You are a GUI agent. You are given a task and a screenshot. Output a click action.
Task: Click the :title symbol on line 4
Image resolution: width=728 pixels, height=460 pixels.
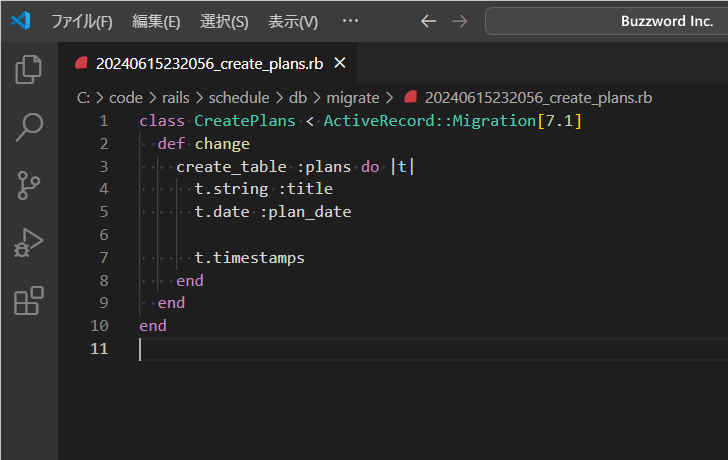(x=306, y=189)
